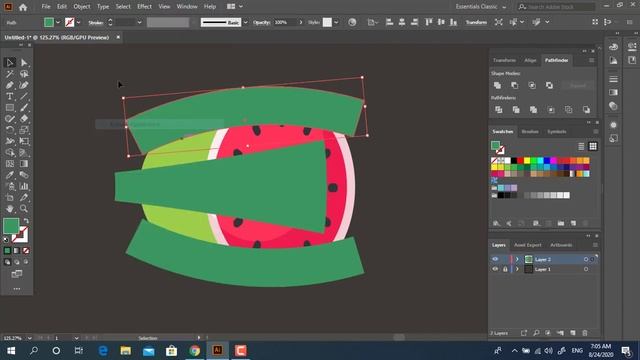Click target circle for Layer 1
640x360 pixels.
tap(586, 269)
